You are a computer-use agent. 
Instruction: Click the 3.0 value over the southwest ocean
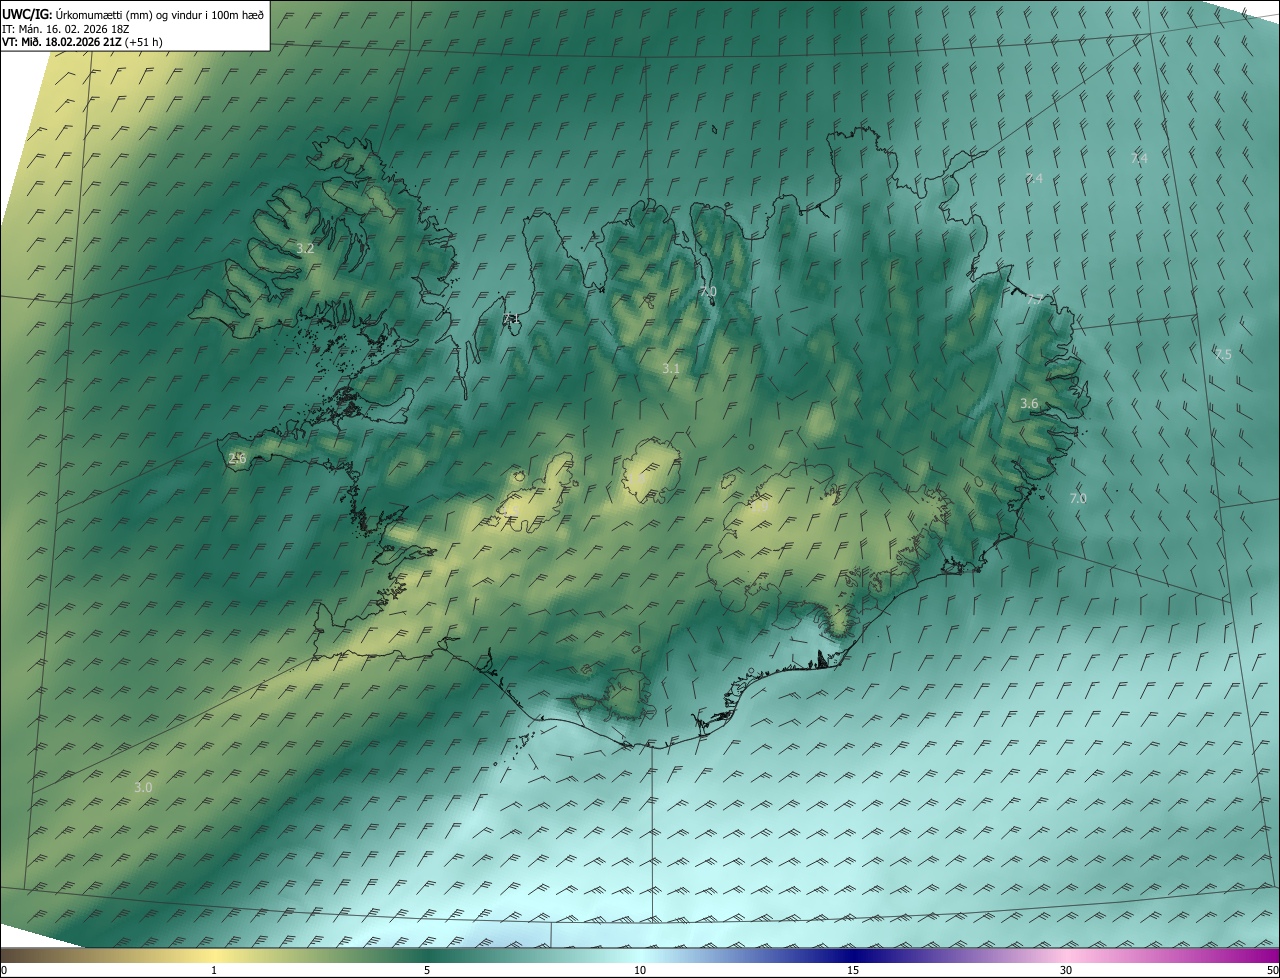pyautogui.click(x=143, y=788)
